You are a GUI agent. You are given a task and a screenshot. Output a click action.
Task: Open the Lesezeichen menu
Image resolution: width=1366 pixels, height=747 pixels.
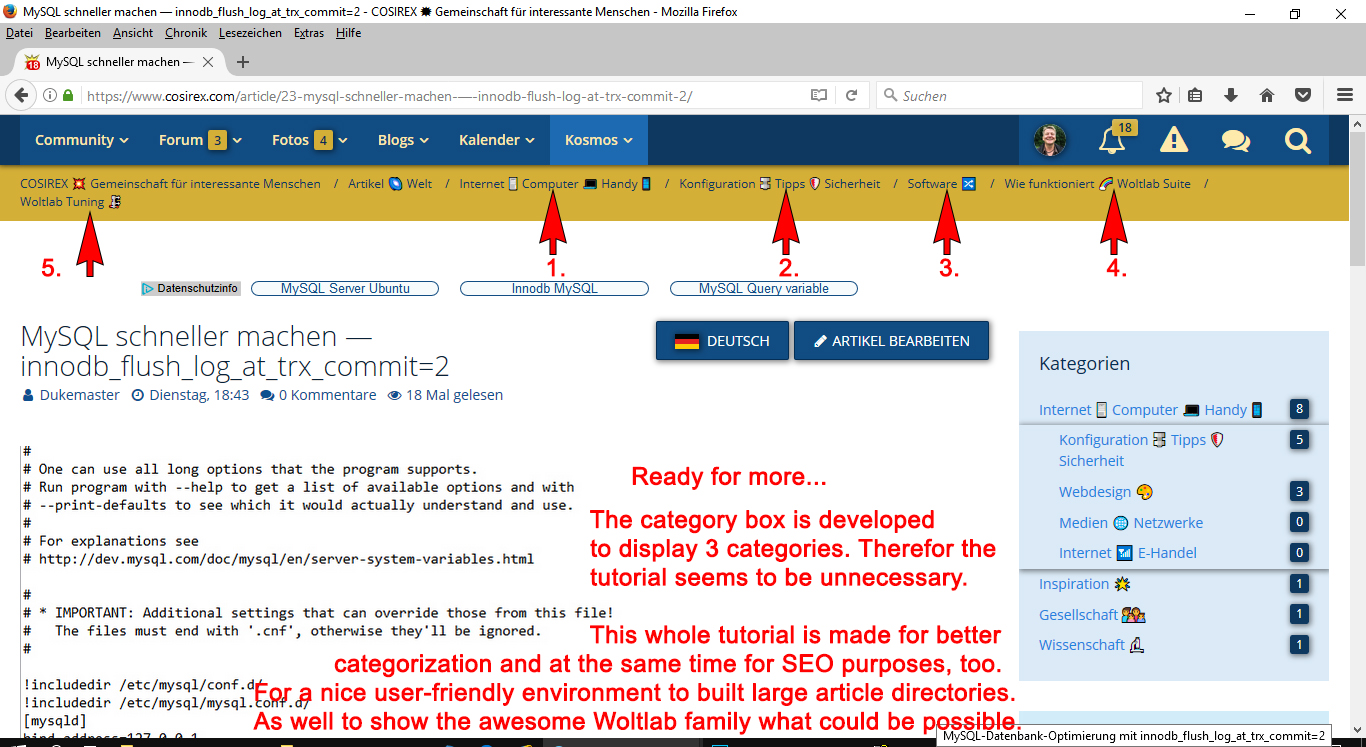click(x=251, y=33)
